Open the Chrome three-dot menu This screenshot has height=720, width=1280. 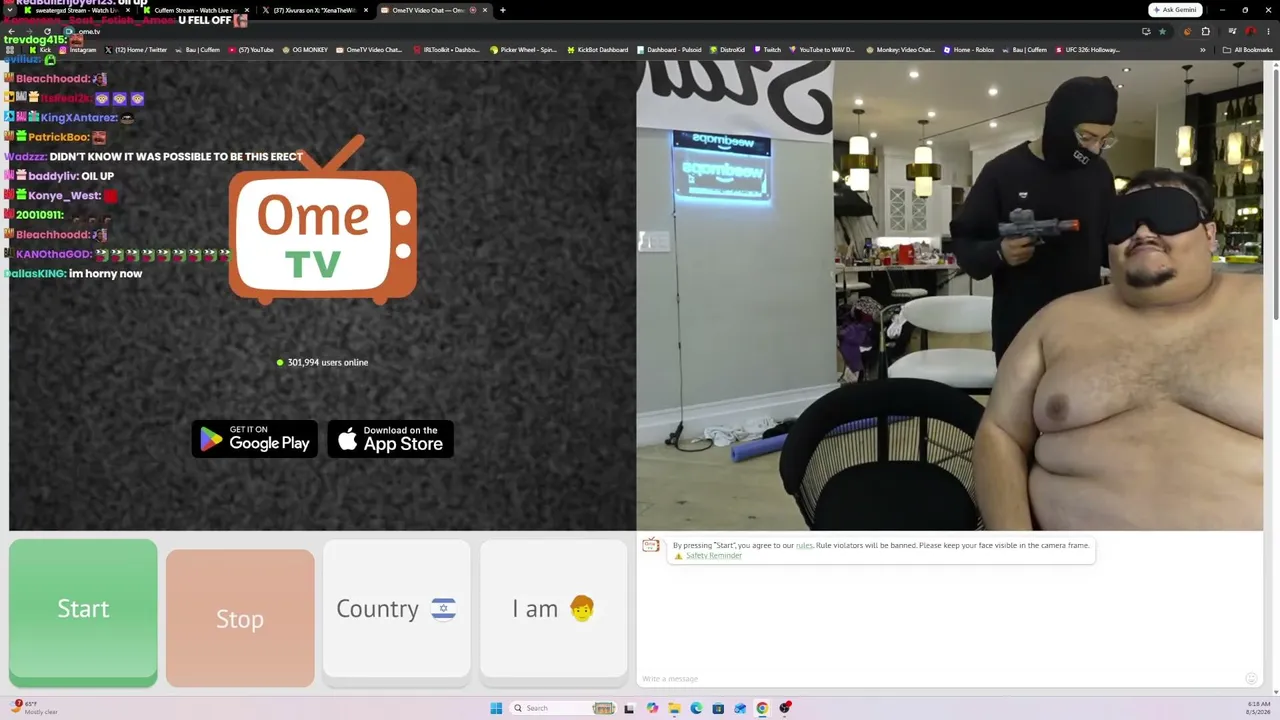click(1268, 31)
